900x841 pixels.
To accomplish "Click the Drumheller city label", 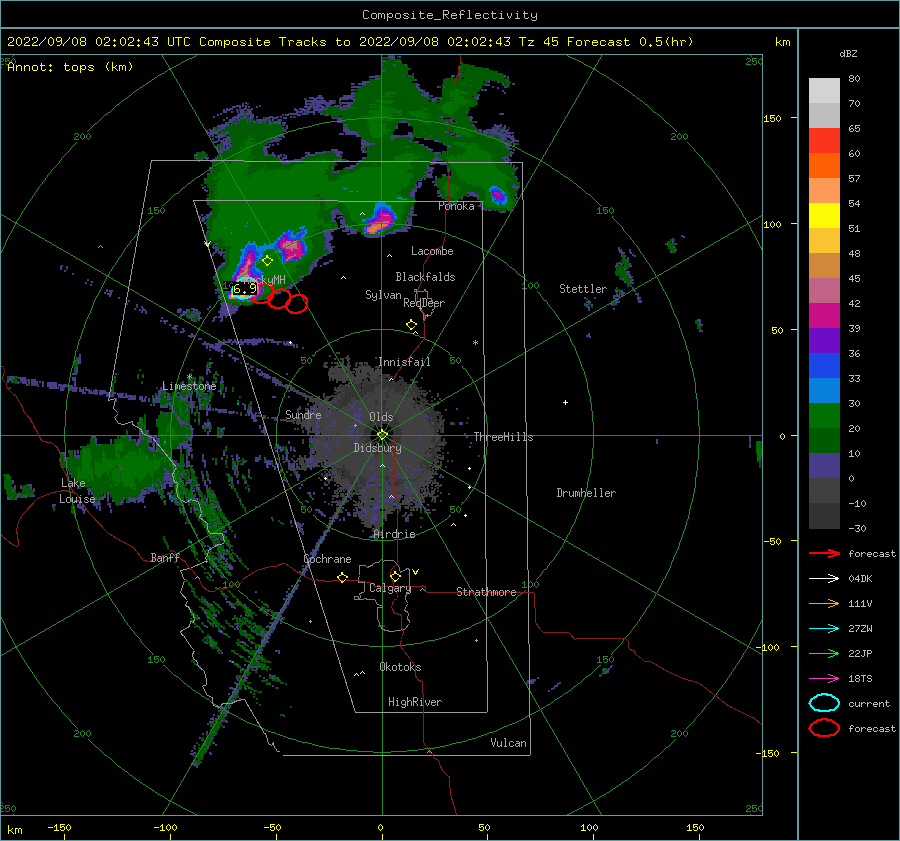I will 586,493.
